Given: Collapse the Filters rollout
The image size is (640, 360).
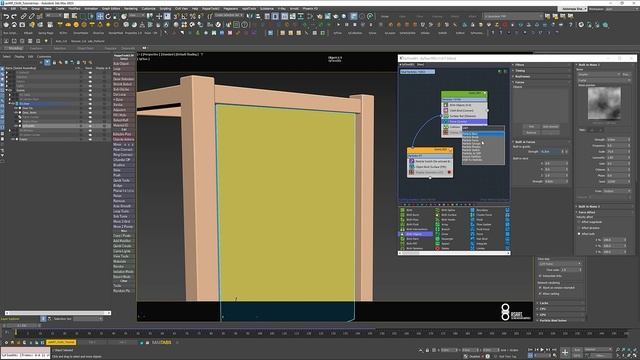Looking at the screenshot, I should pyautogui.click(x=541, y=65).
